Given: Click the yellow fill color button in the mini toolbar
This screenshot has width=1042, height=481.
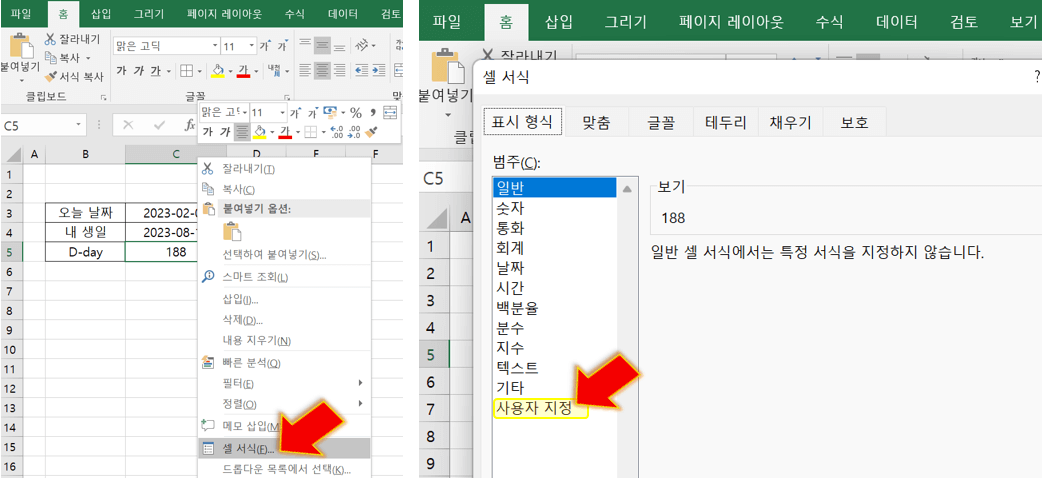Looking at the screenshot, I should click(260, 132).
